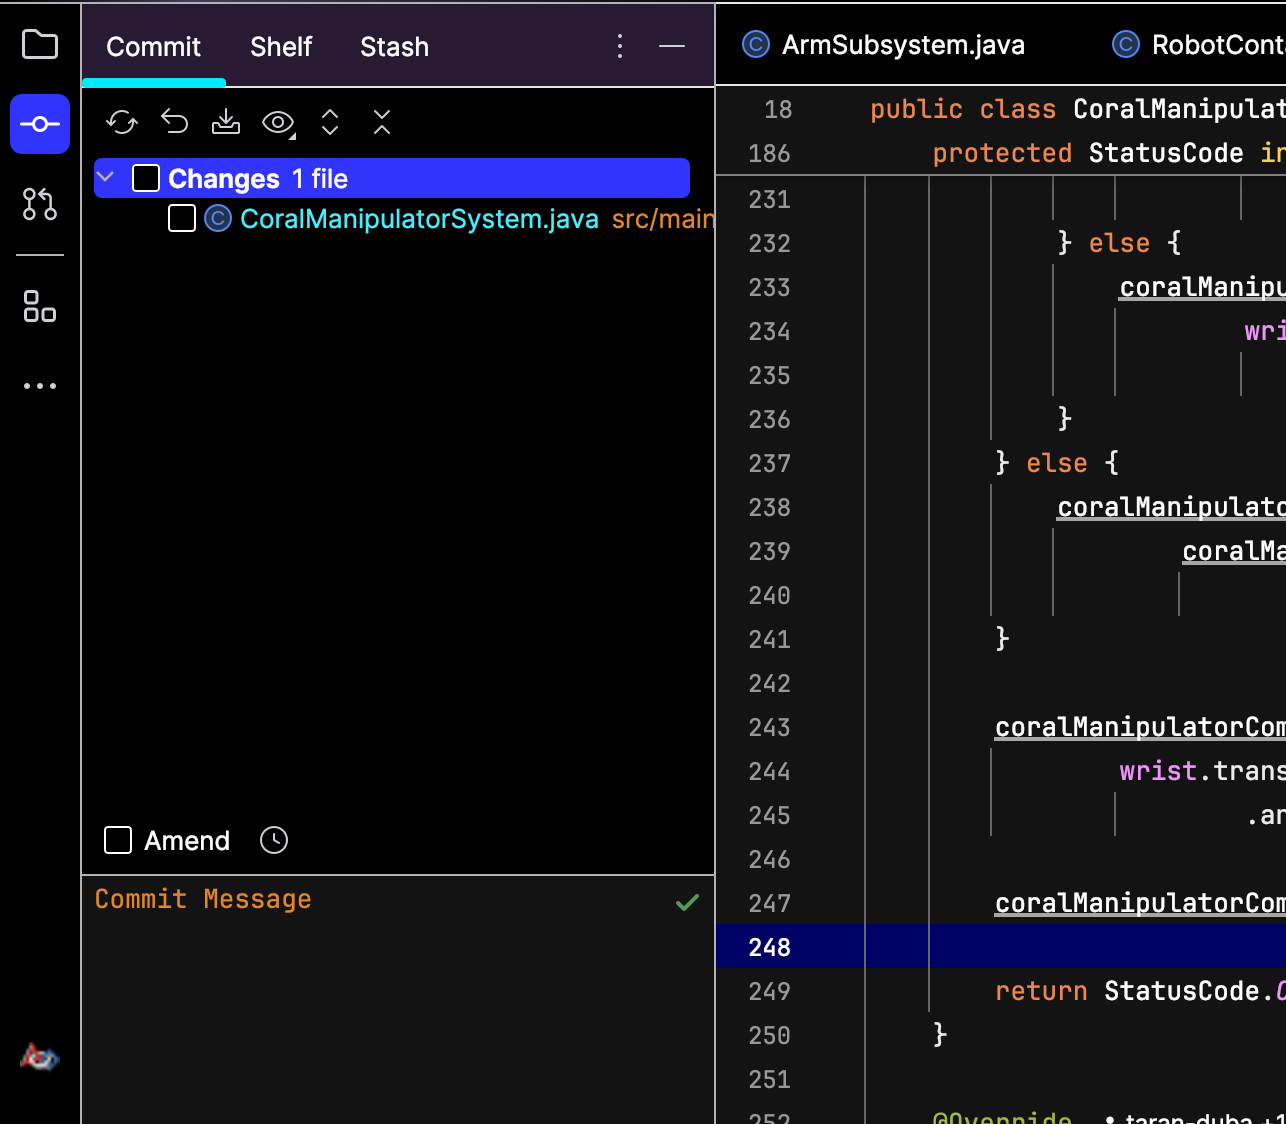The height and width of the screenshot is (1124, 1286).
Task: Show more tool windows ellipsis
Action: [40, 386]
